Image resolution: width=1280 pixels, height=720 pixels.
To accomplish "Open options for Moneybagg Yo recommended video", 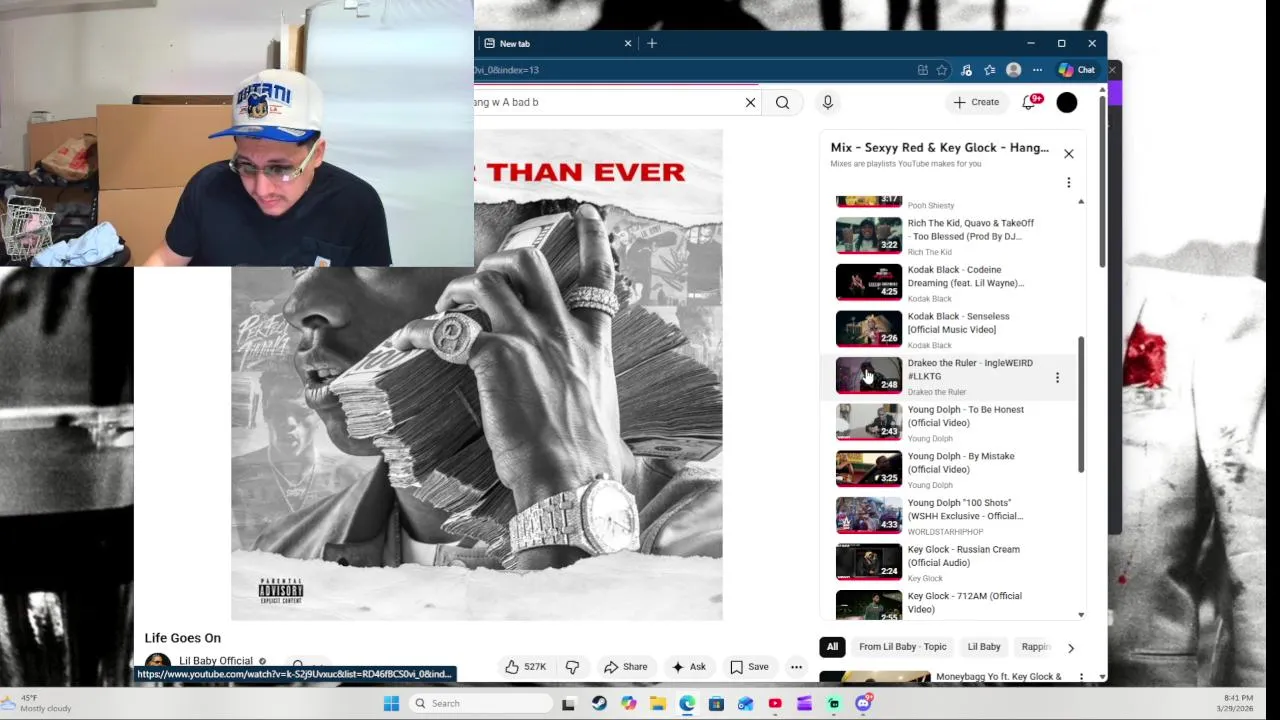I will (1081, 677).
